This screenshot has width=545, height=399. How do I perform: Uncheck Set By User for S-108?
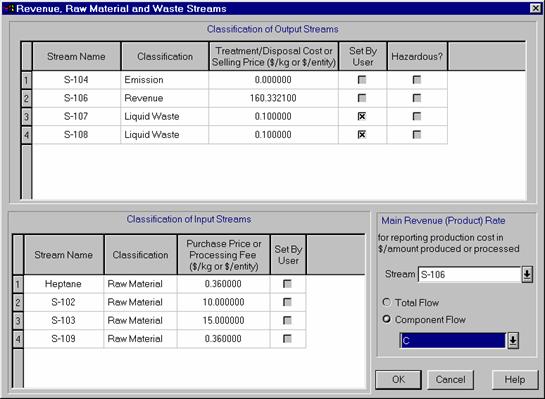(x=362, y=135)
